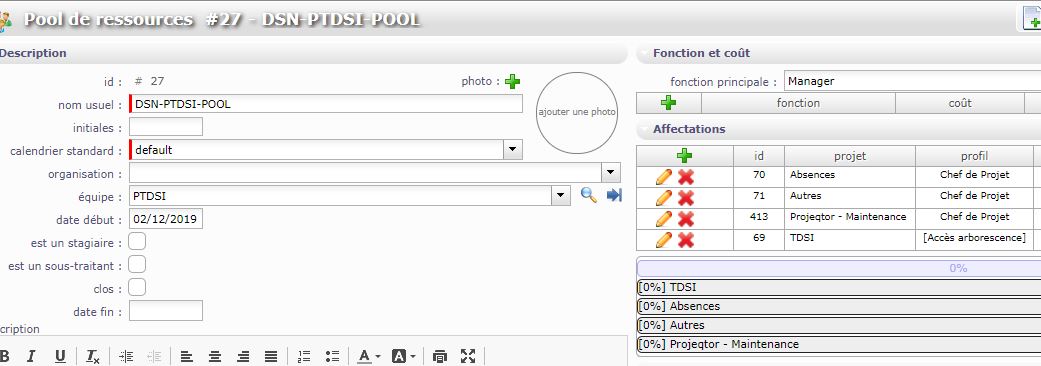Check the 'est un stagiaire' checkbox
The height and width of the screenshot is (366, 1041).
[137, 242]
